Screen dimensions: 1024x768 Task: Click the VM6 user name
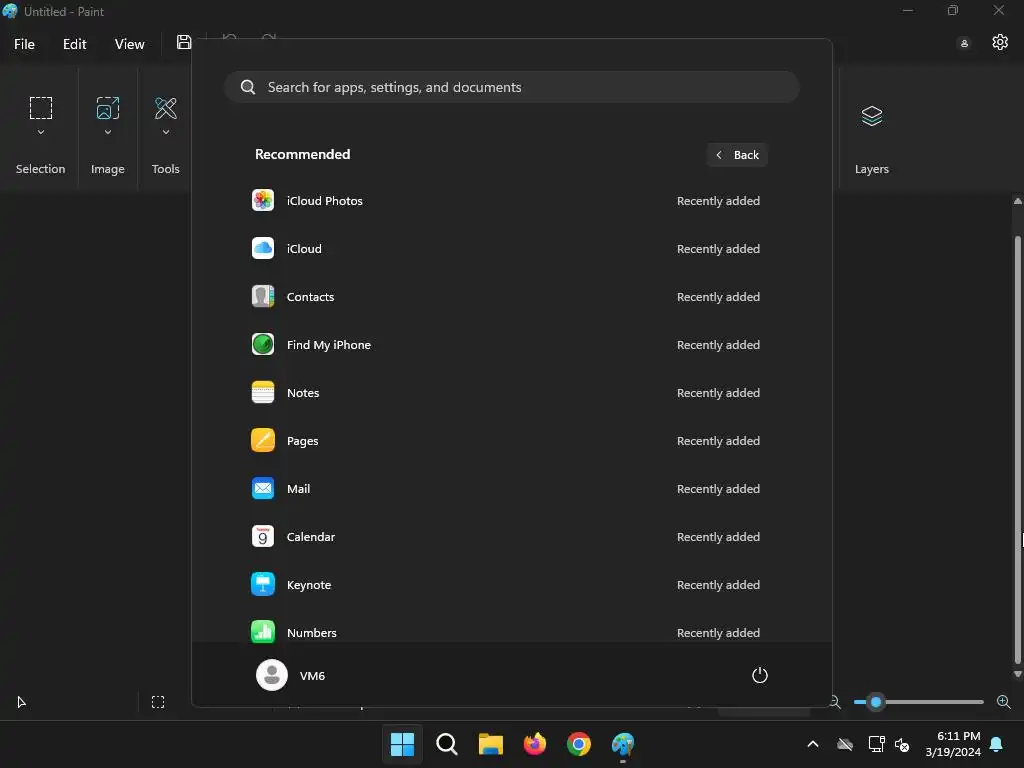coord(312,676)
